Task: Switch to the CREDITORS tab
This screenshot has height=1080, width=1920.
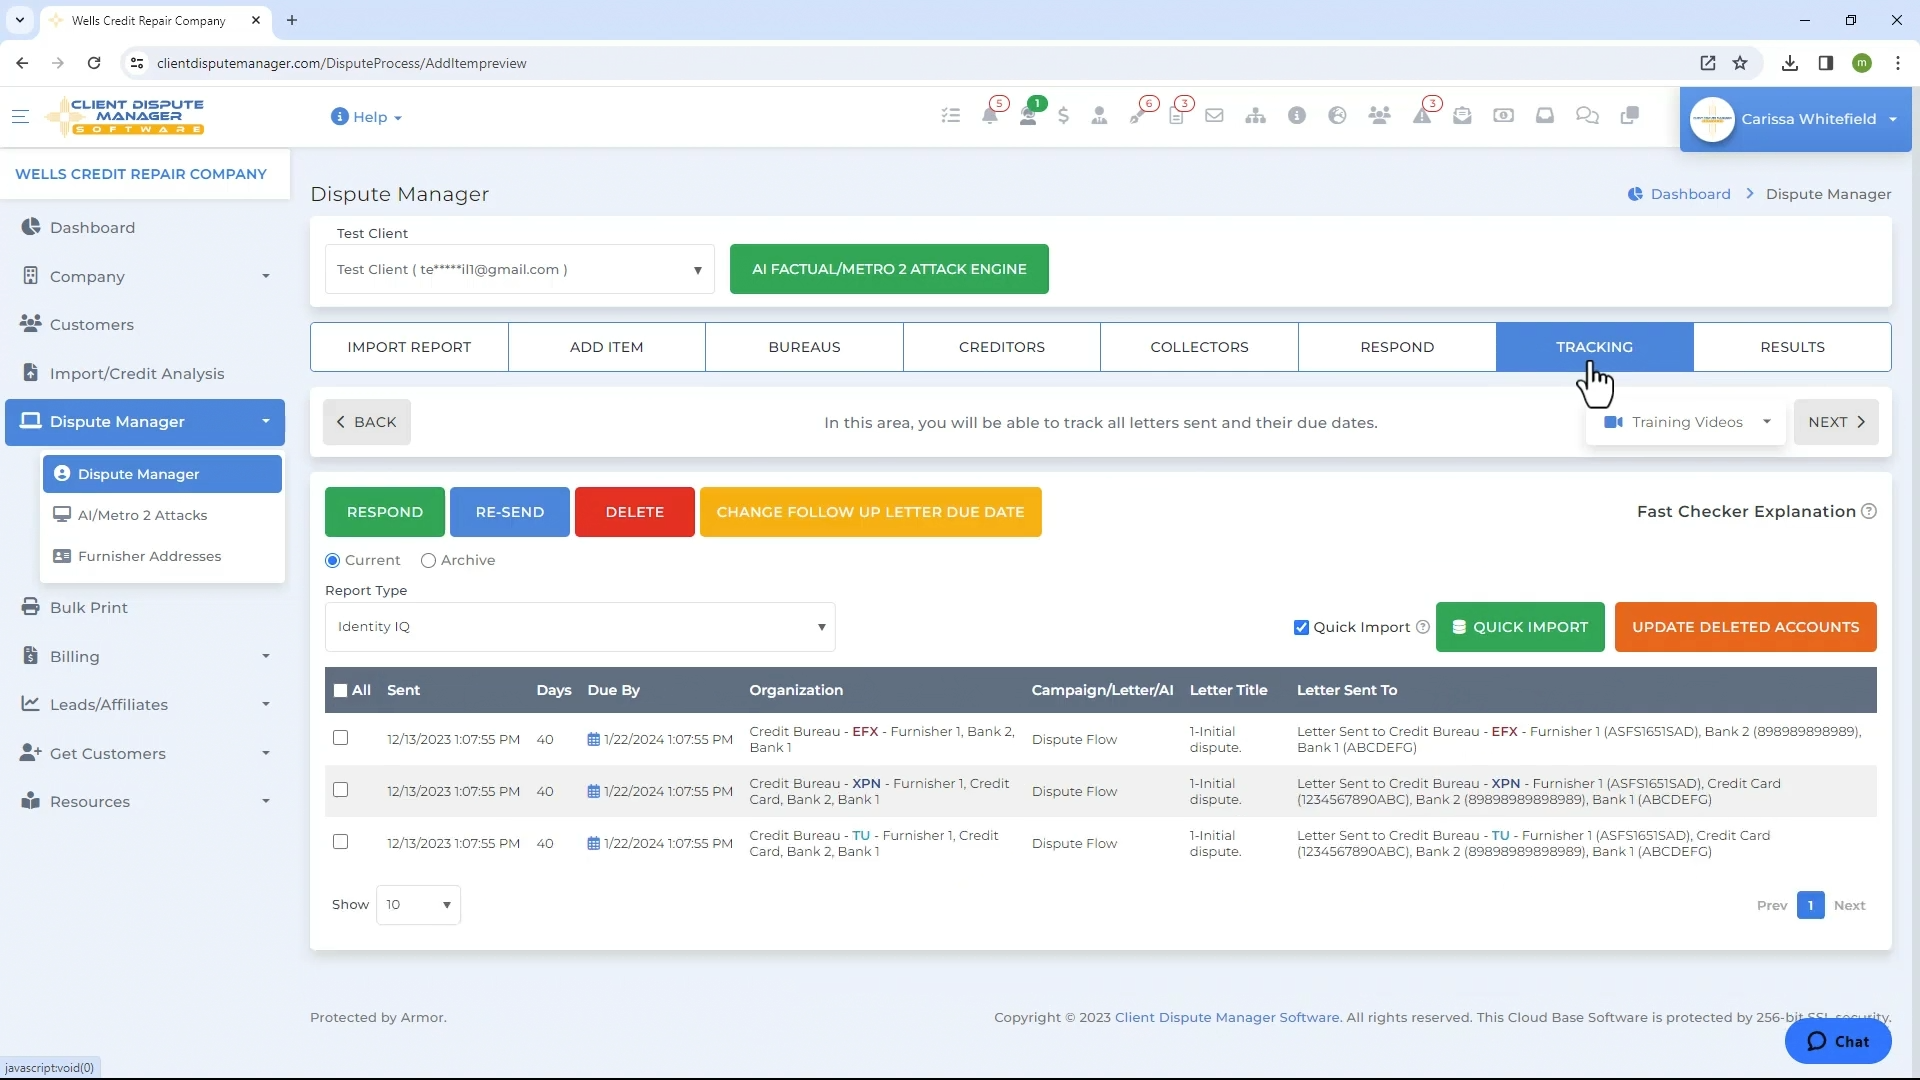Action: pyautogui.click(x=1001, y=347)
